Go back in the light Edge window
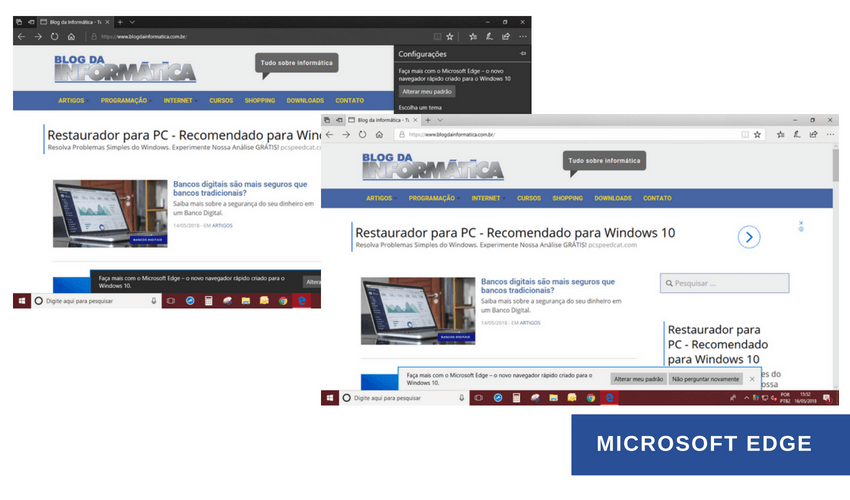This screenshot has width=850, height=500. click(330, 134)
